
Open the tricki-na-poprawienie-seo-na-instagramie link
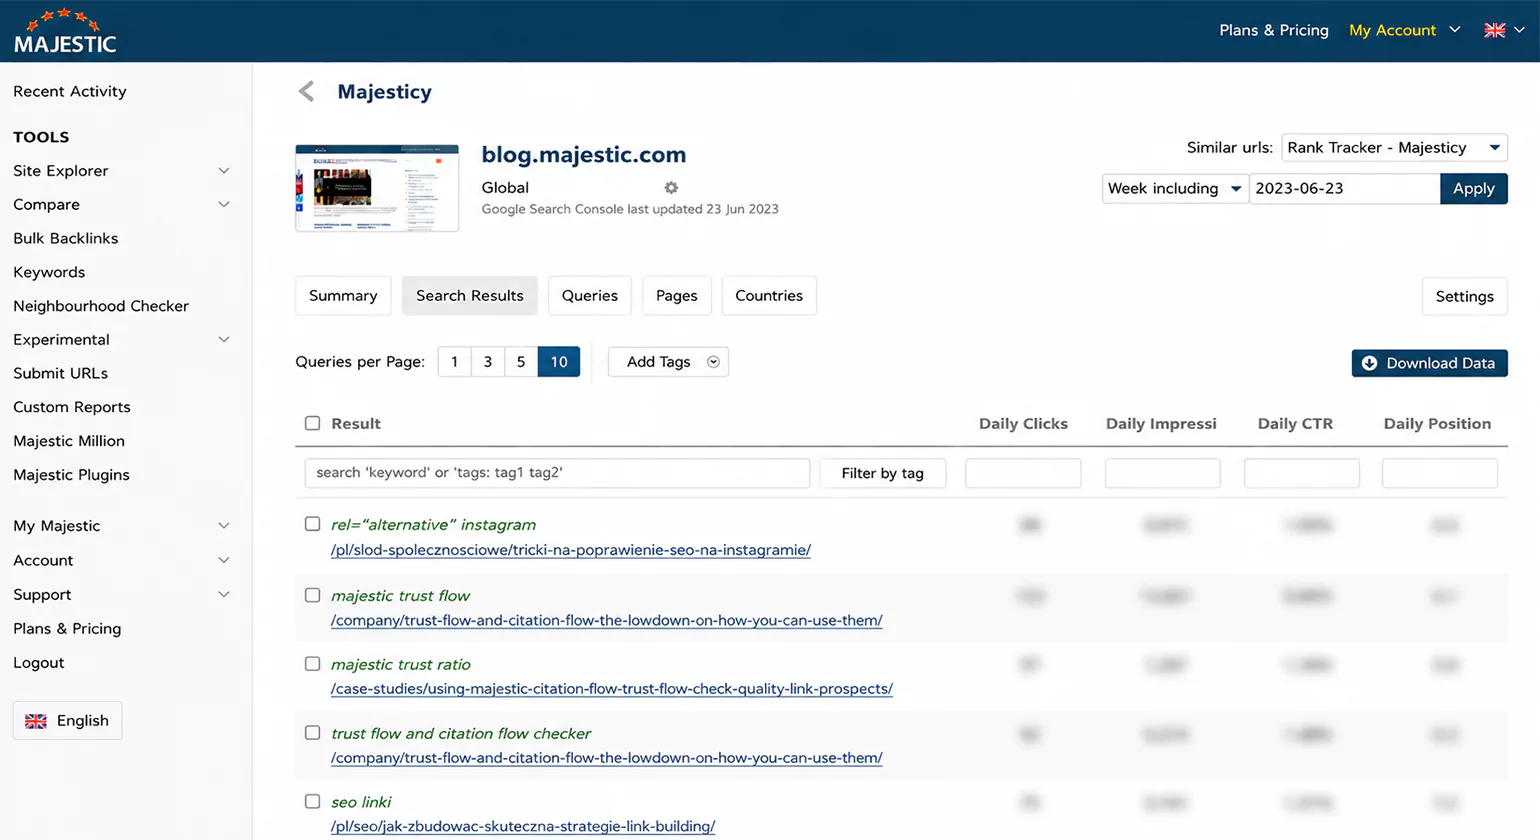(x=571, y=550)
